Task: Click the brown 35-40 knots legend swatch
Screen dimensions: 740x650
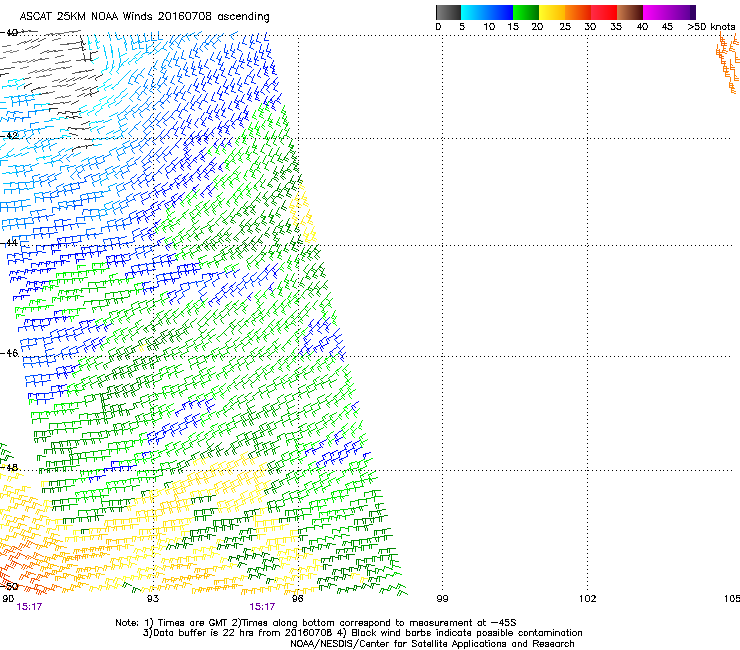Action: [630, 12]
